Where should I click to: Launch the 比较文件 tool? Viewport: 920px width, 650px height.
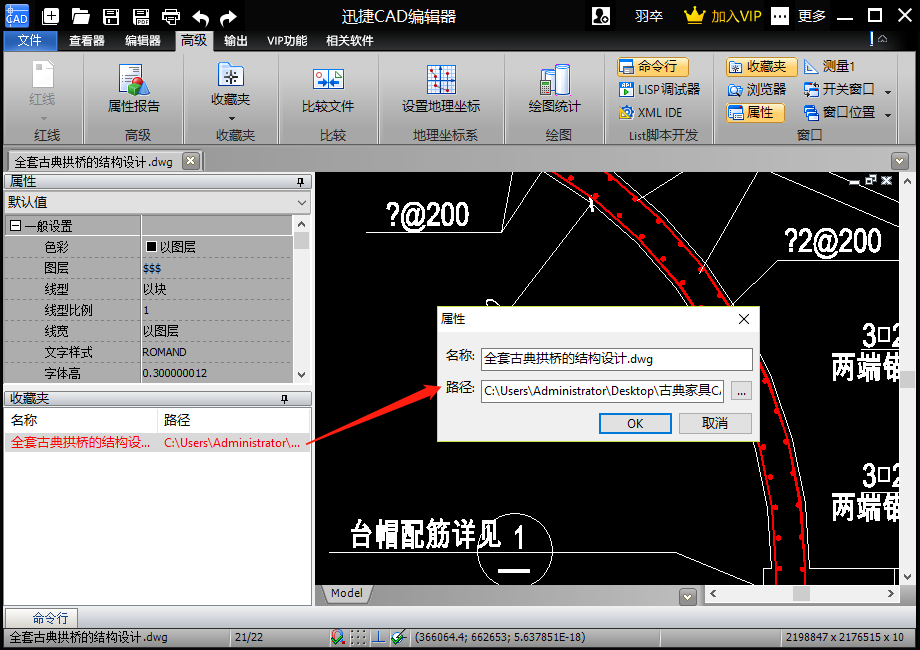[328, 90]
